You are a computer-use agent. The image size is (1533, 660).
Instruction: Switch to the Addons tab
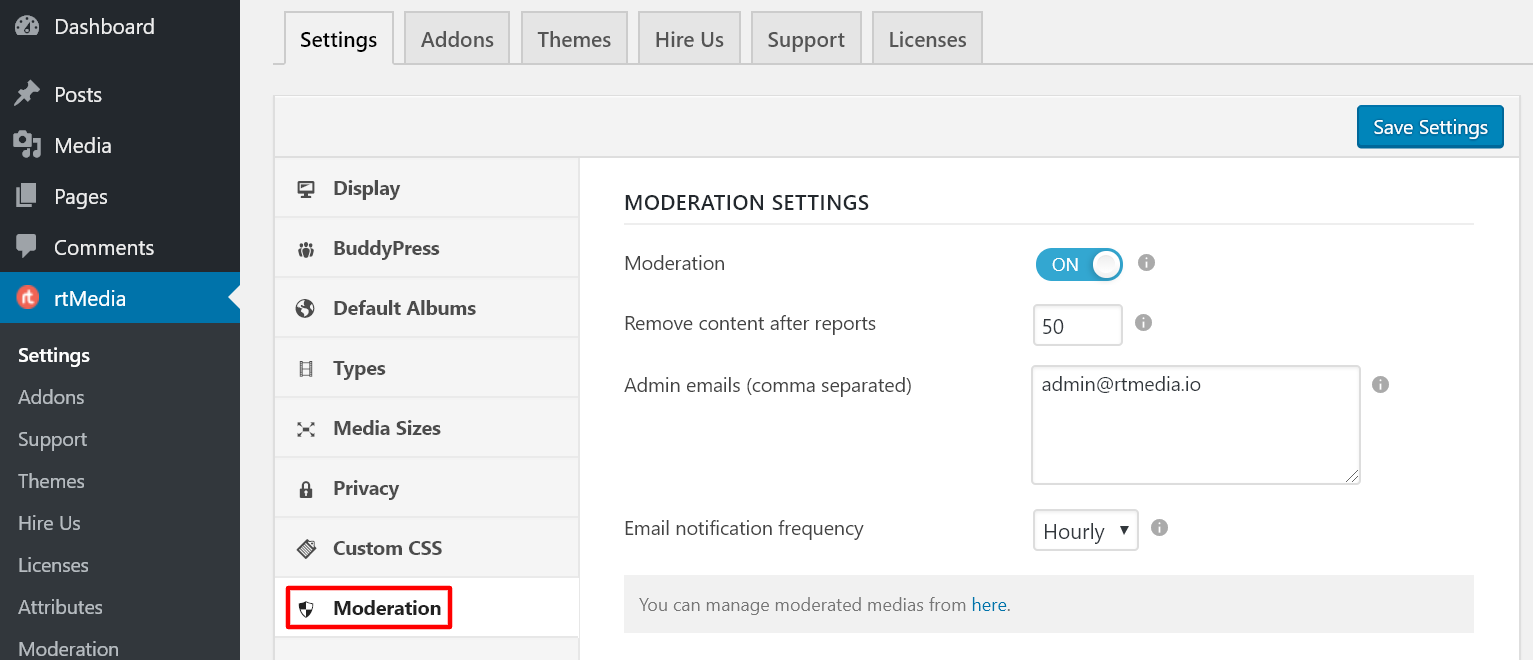(456, 38)
